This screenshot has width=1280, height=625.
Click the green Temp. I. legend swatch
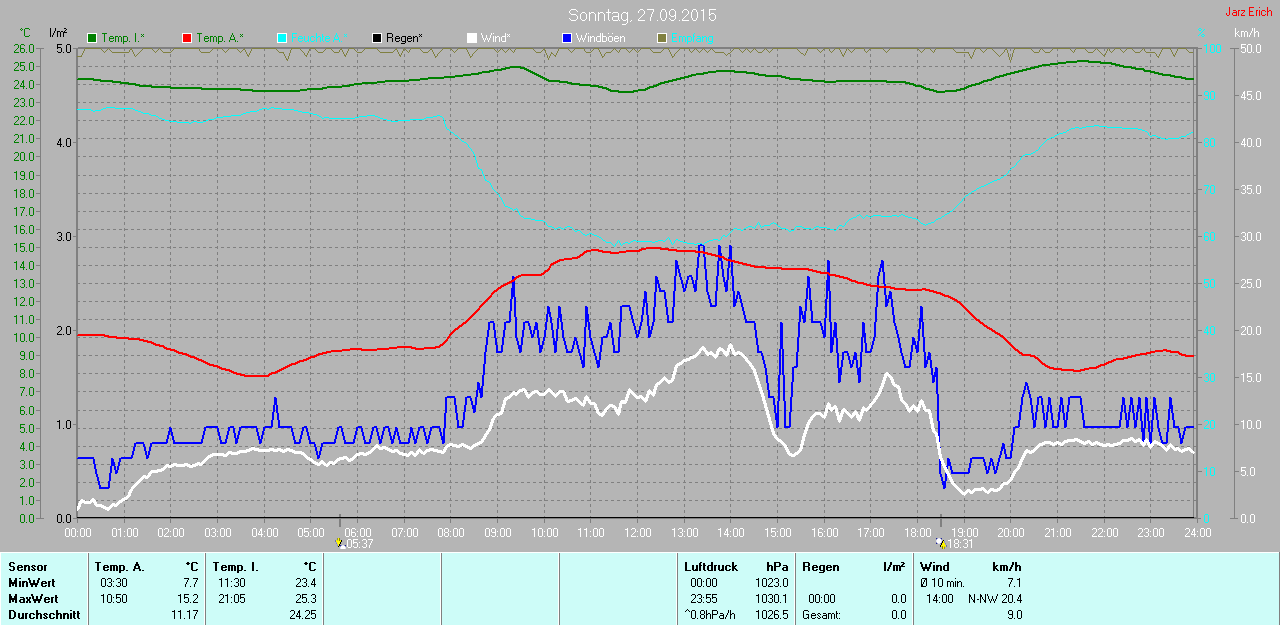93,38
